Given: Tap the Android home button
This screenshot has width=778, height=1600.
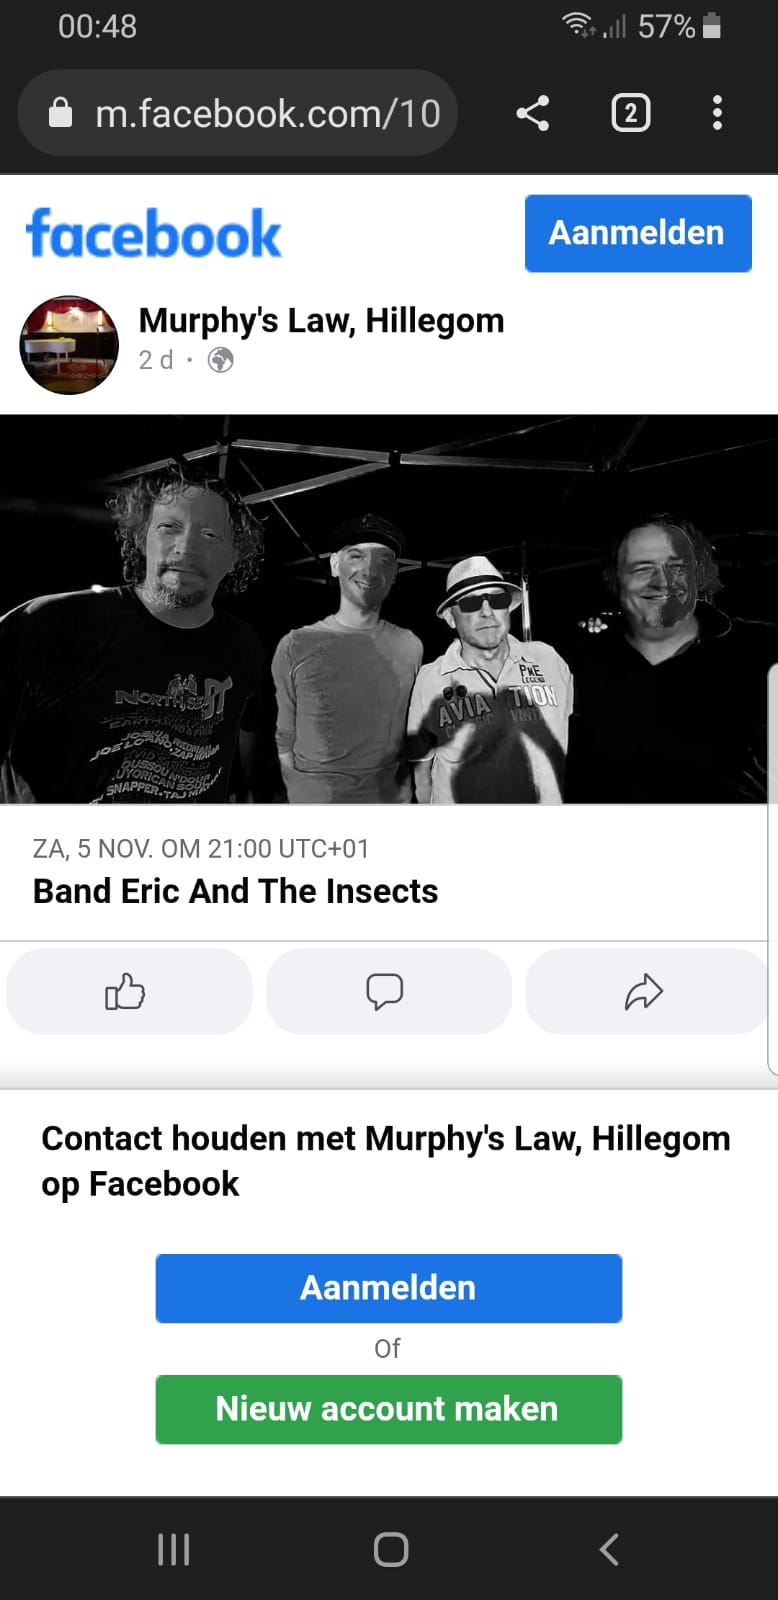Looking at the screenshot, I should tap(390, 1549).
